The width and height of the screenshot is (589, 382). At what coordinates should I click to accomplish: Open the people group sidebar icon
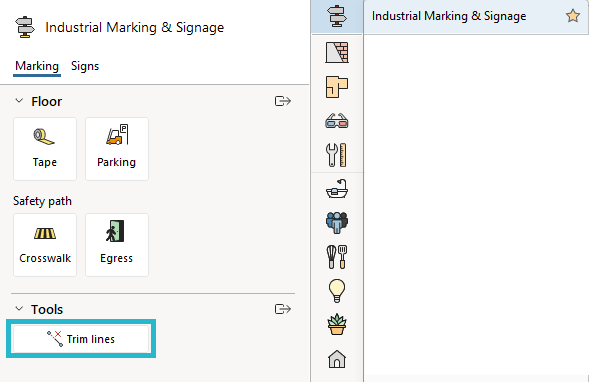pyautogui.click(x=337, y=222)
